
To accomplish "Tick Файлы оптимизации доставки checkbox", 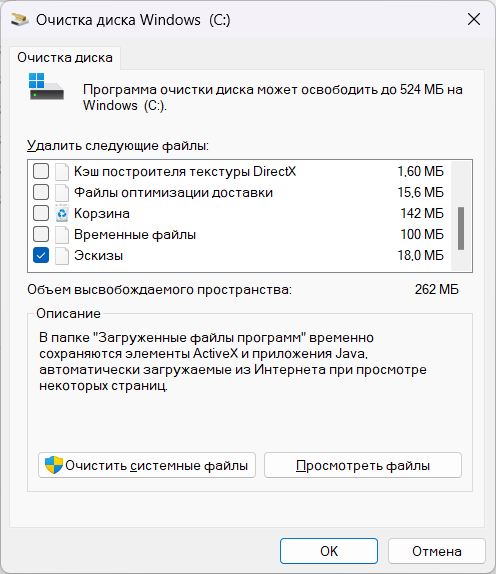I will click(x=41, y=192).
